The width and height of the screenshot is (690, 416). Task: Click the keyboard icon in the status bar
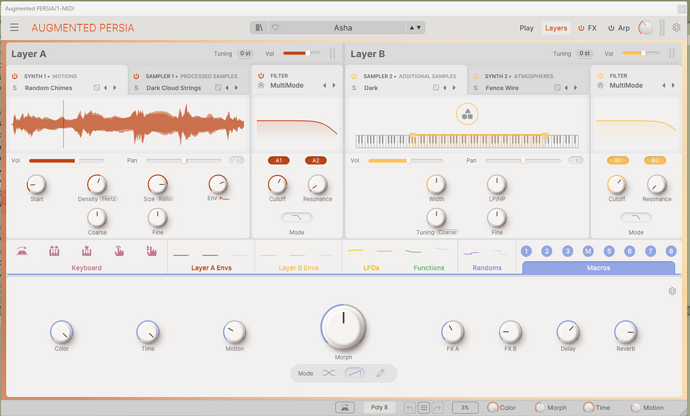[345, 408]
